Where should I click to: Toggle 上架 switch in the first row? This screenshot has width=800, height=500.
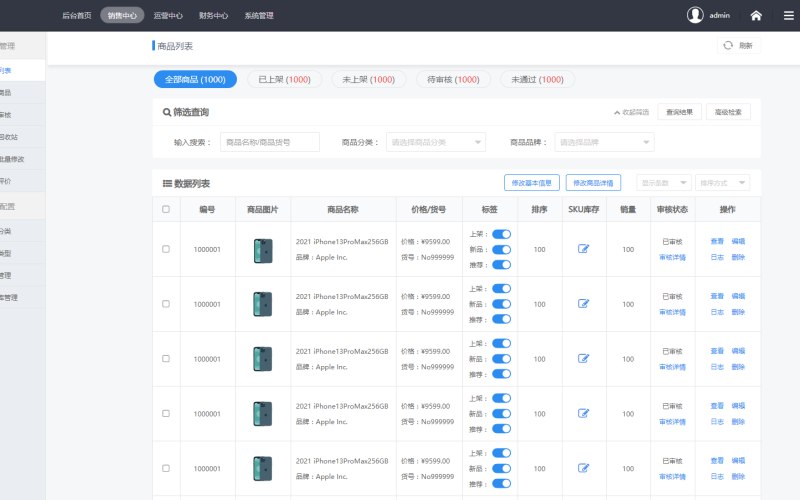tap(501, 234)
